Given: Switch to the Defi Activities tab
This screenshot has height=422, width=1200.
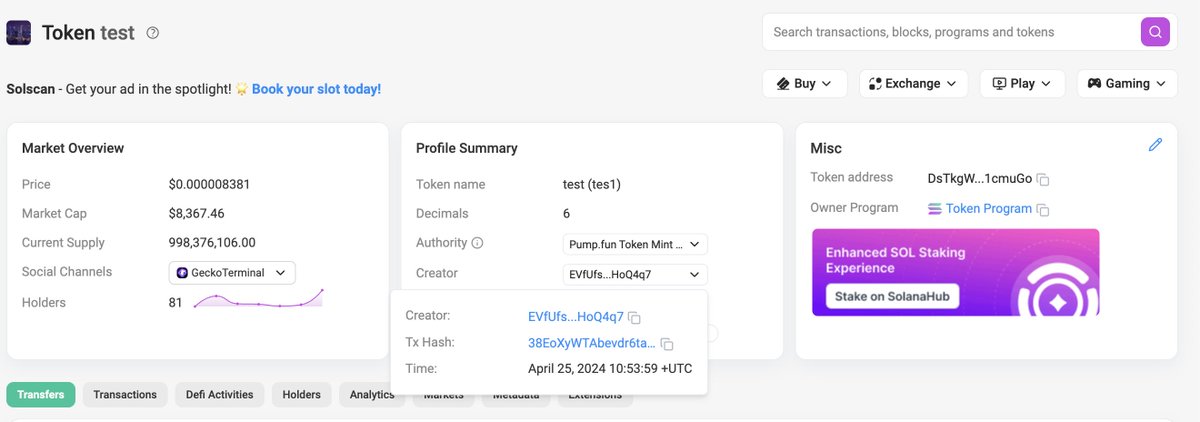Looking at the screenshot, I should (220, 394).
